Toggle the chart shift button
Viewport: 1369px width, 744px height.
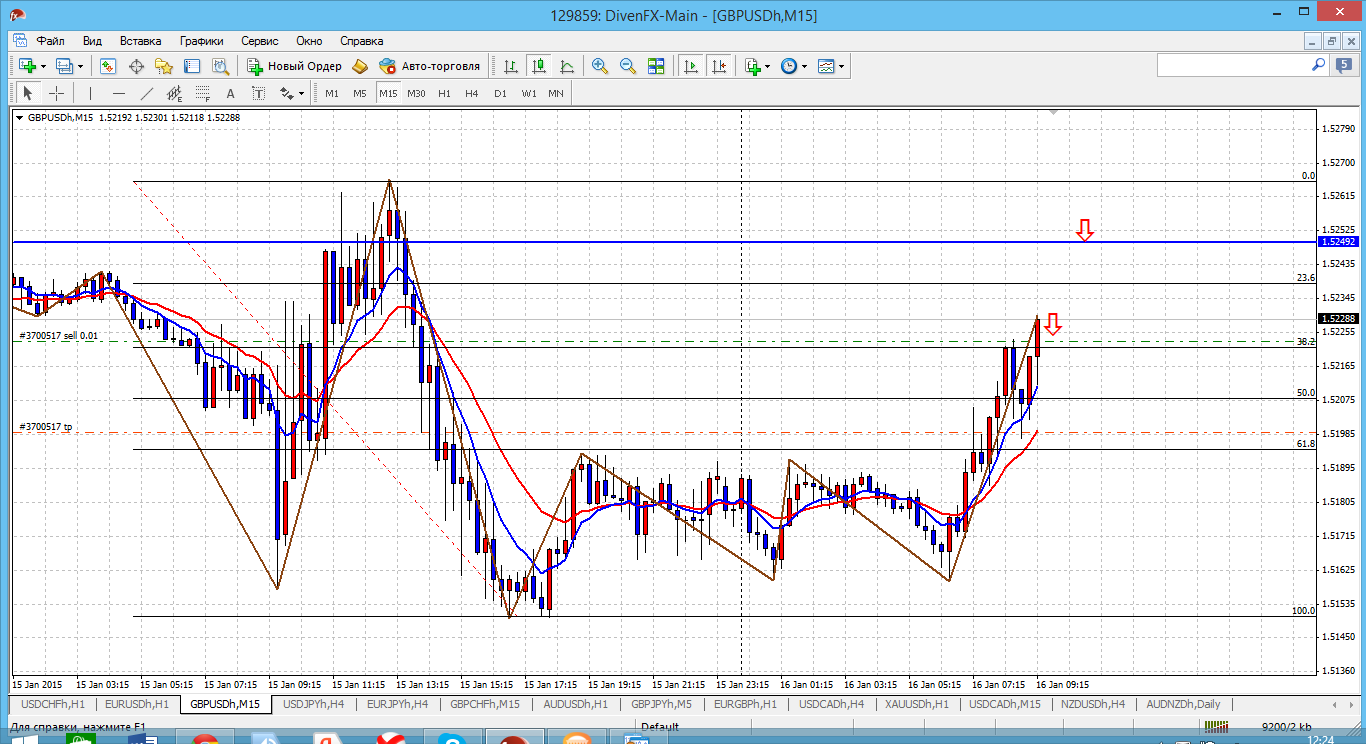click(x=718, y=66)
